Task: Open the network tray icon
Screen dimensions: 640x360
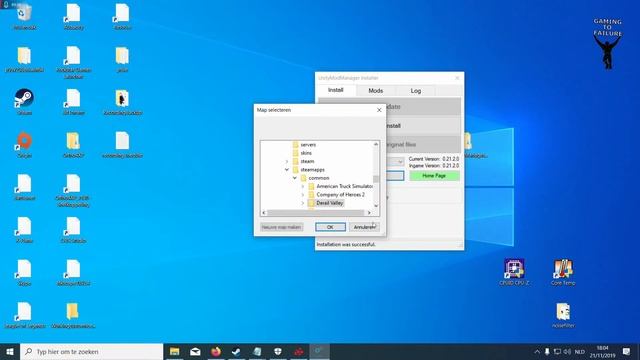Action: [x=557, y=351]
